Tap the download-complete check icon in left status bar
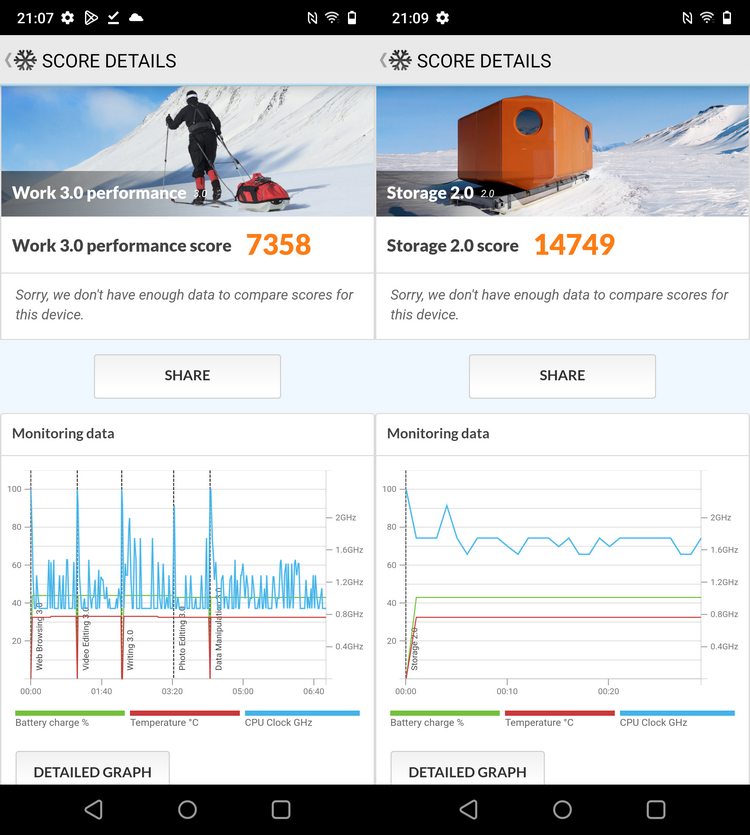Image resolution: width=750 pixels, height=835 pixels. pos(113,18)
